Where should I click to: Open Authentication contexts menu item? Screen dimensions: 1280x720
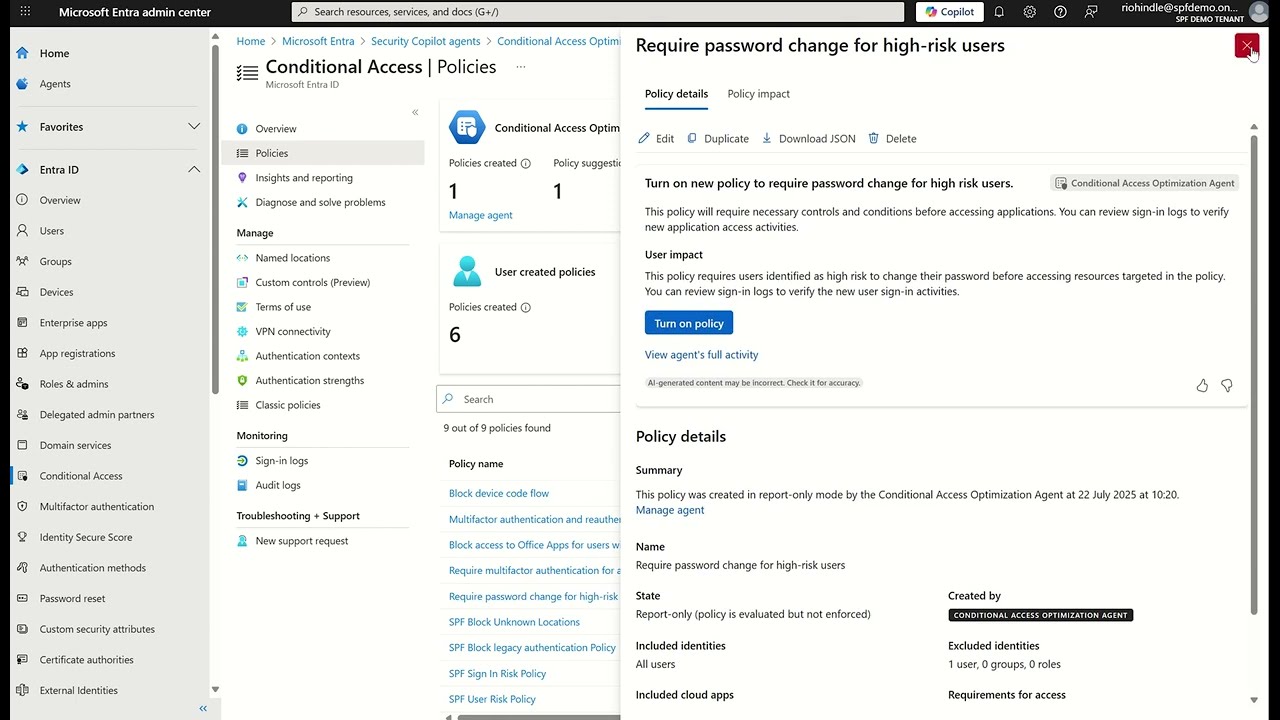tap(307, 356)
